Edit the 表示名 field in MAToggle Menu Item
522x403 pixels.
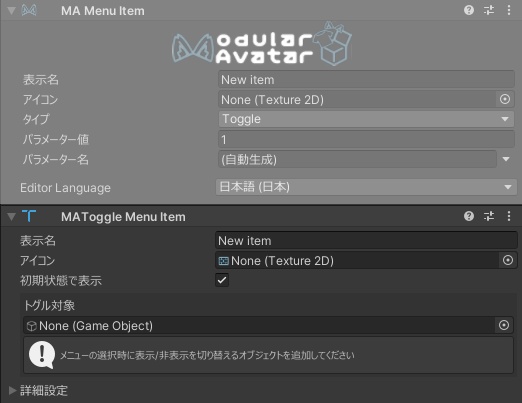[x=366, y=241]
